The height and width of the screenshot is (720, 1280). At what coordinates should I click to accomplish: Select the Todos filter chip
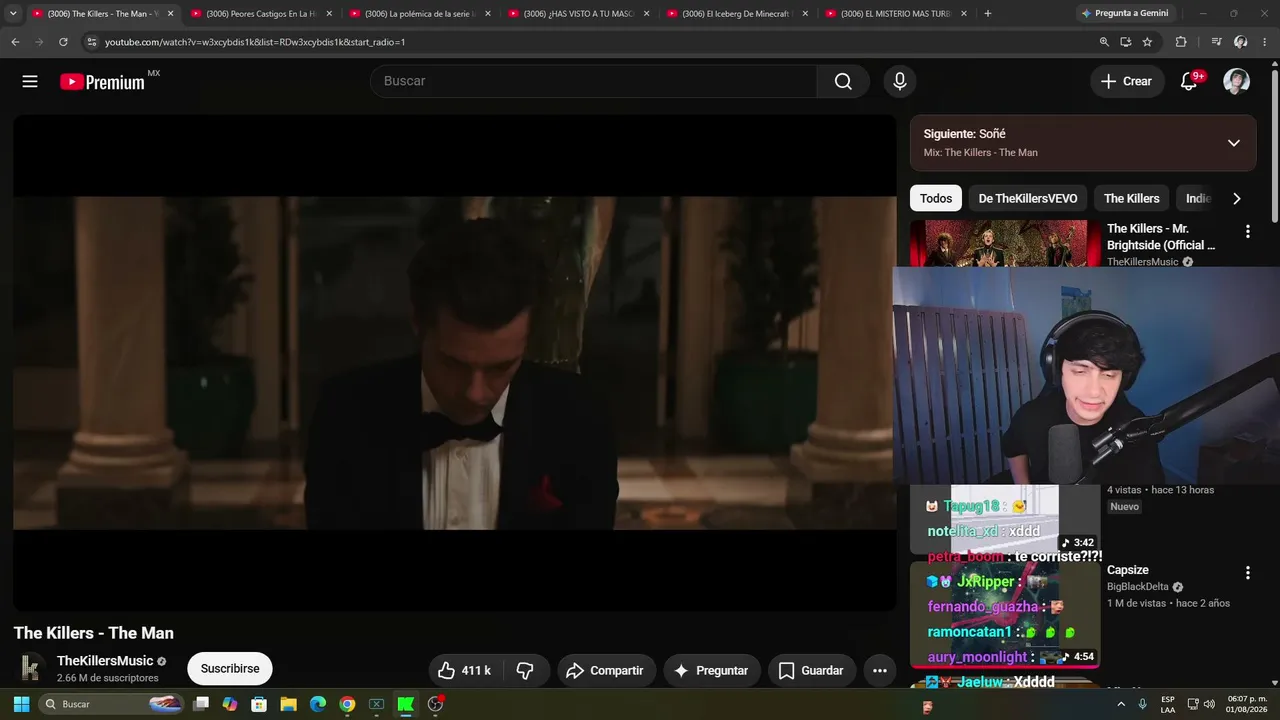tap(936, 198)
